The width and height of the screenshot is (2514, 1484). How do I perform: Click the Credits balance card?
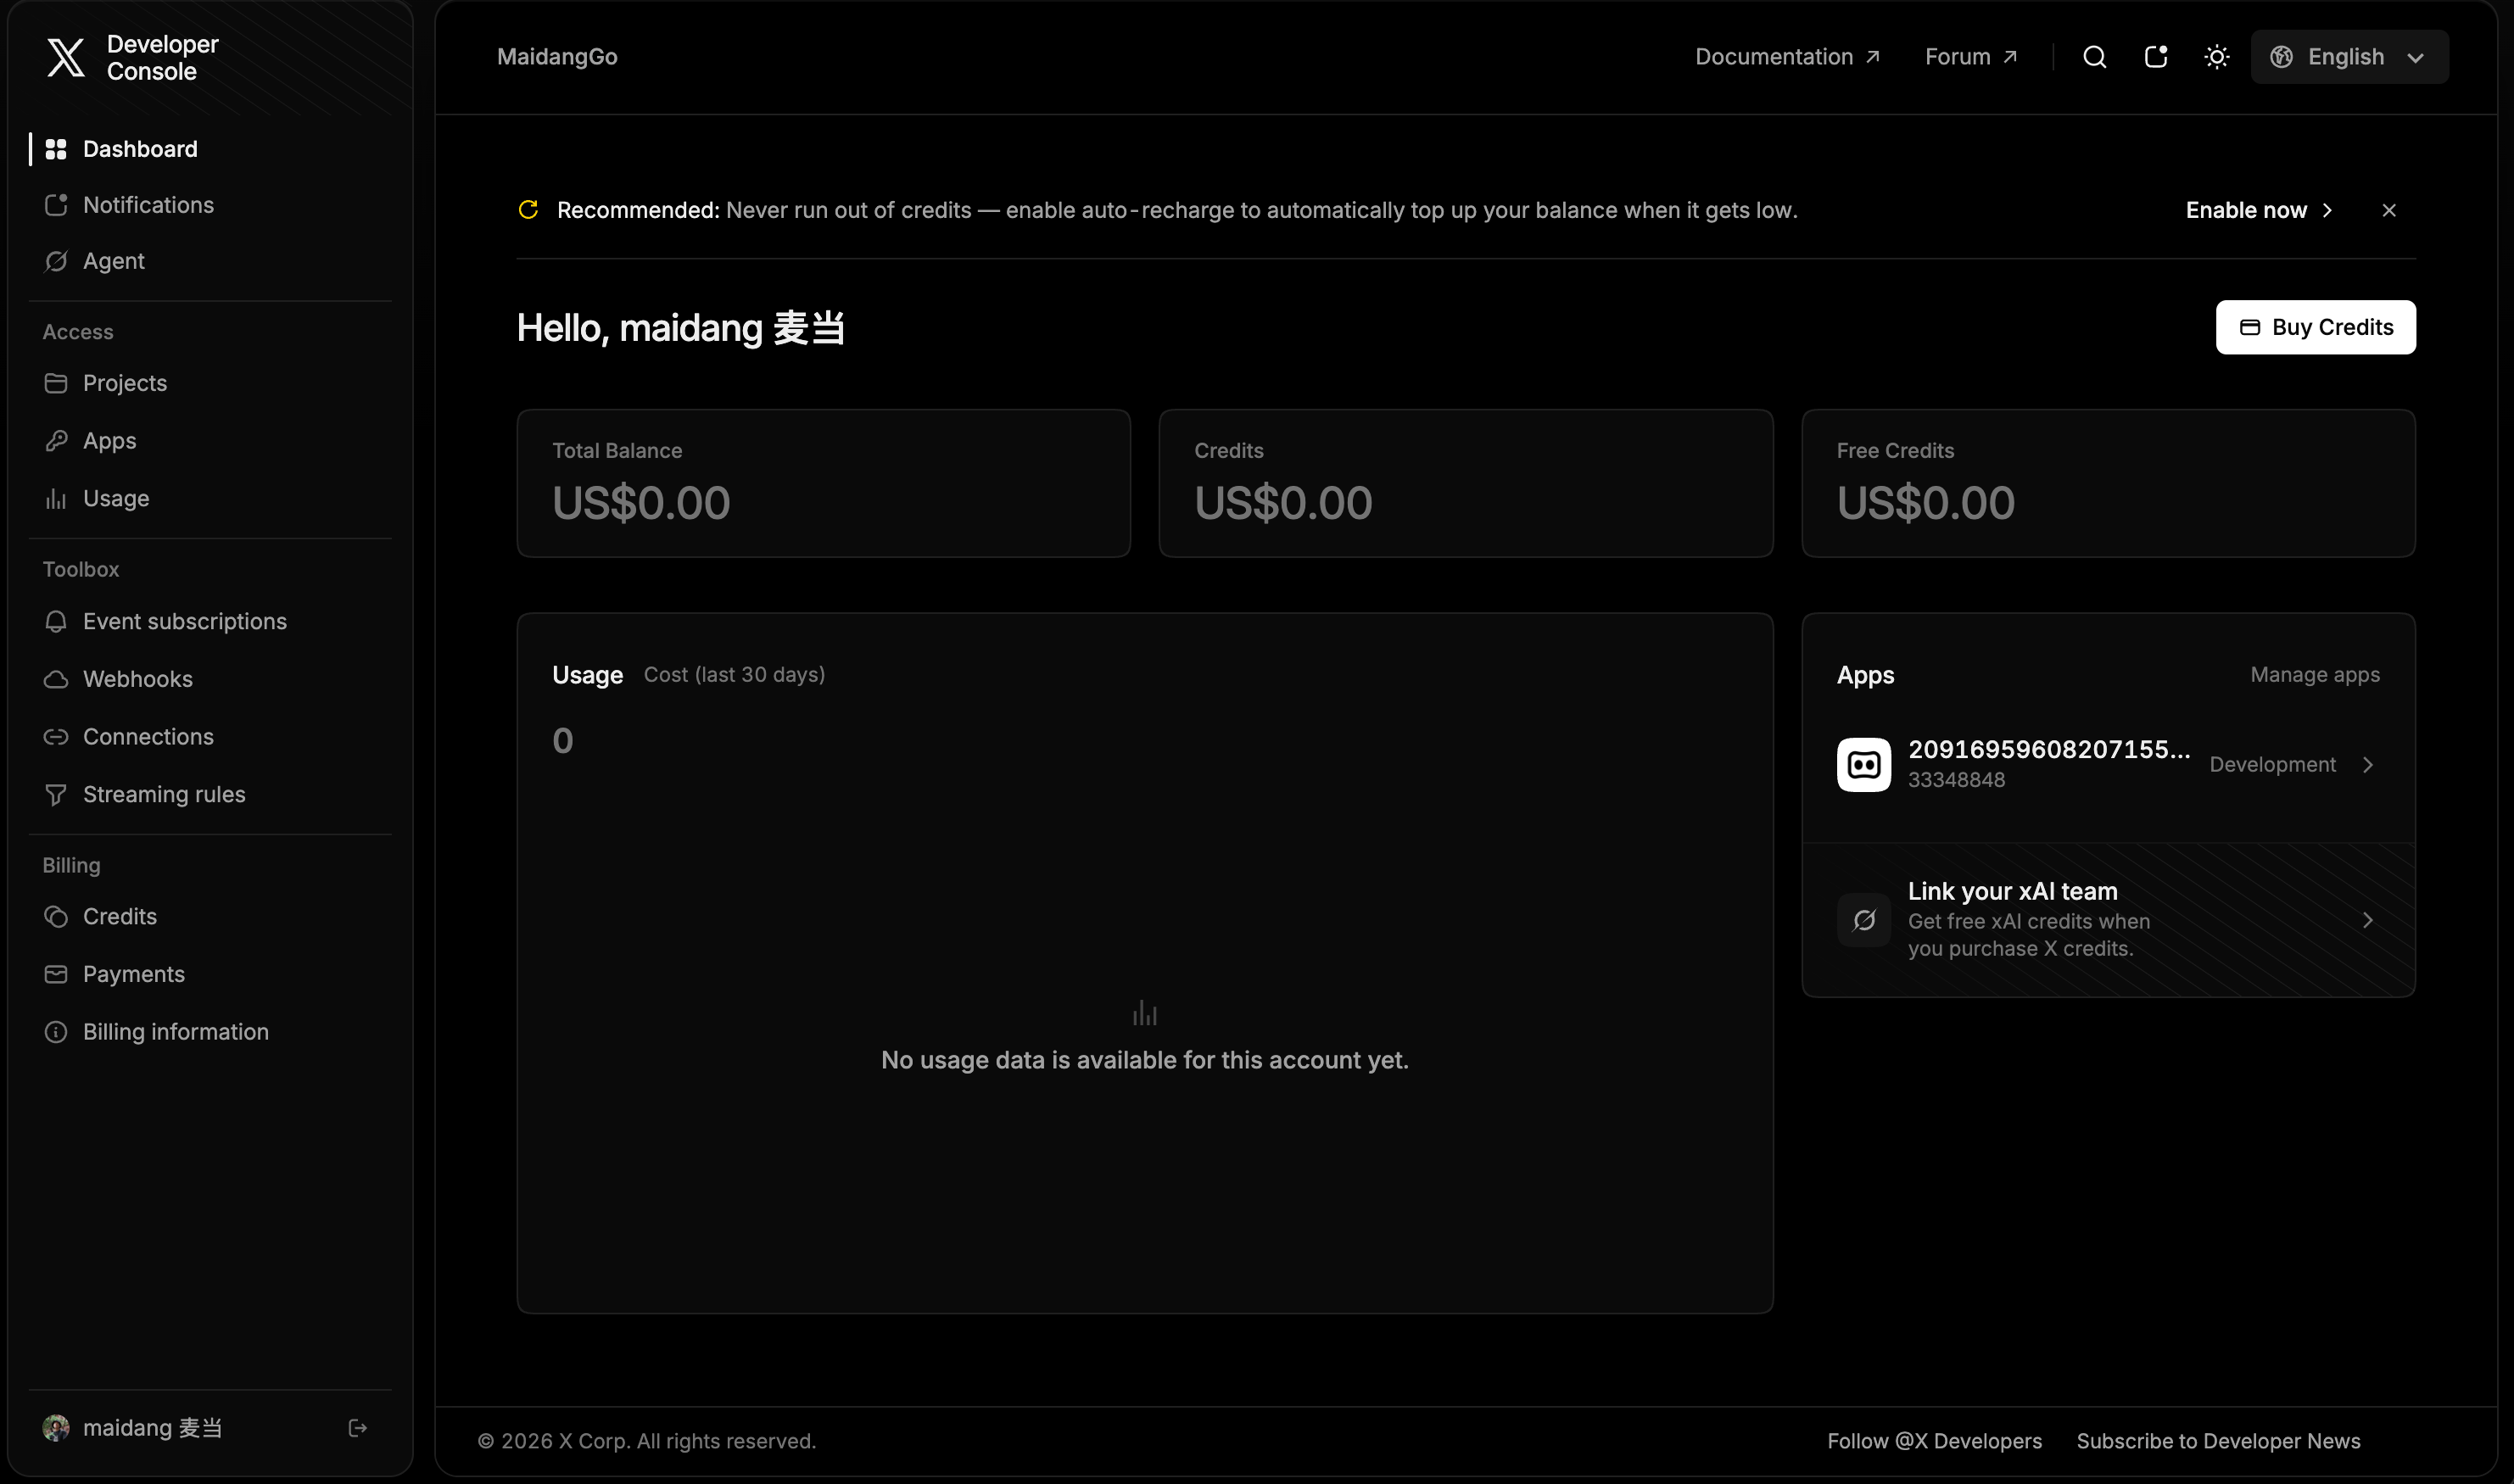1466,483
